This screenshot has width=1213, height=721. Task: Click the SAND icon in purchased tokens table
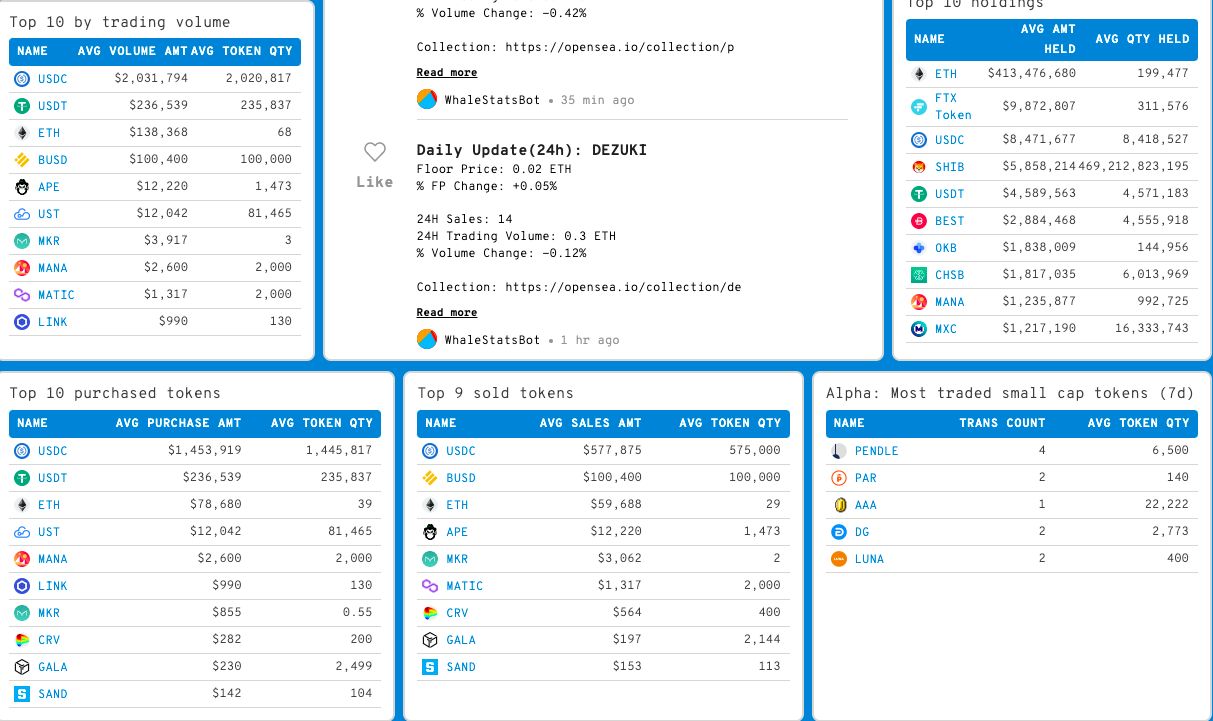22,694
